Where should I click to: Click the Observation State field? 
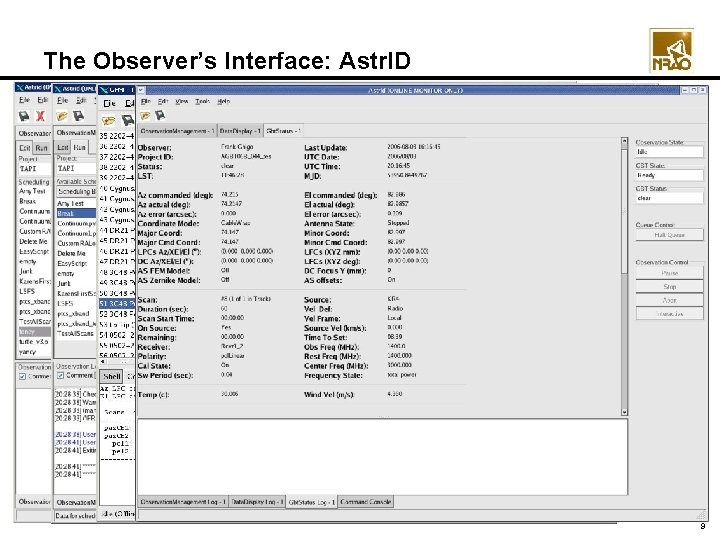point(669,152)
